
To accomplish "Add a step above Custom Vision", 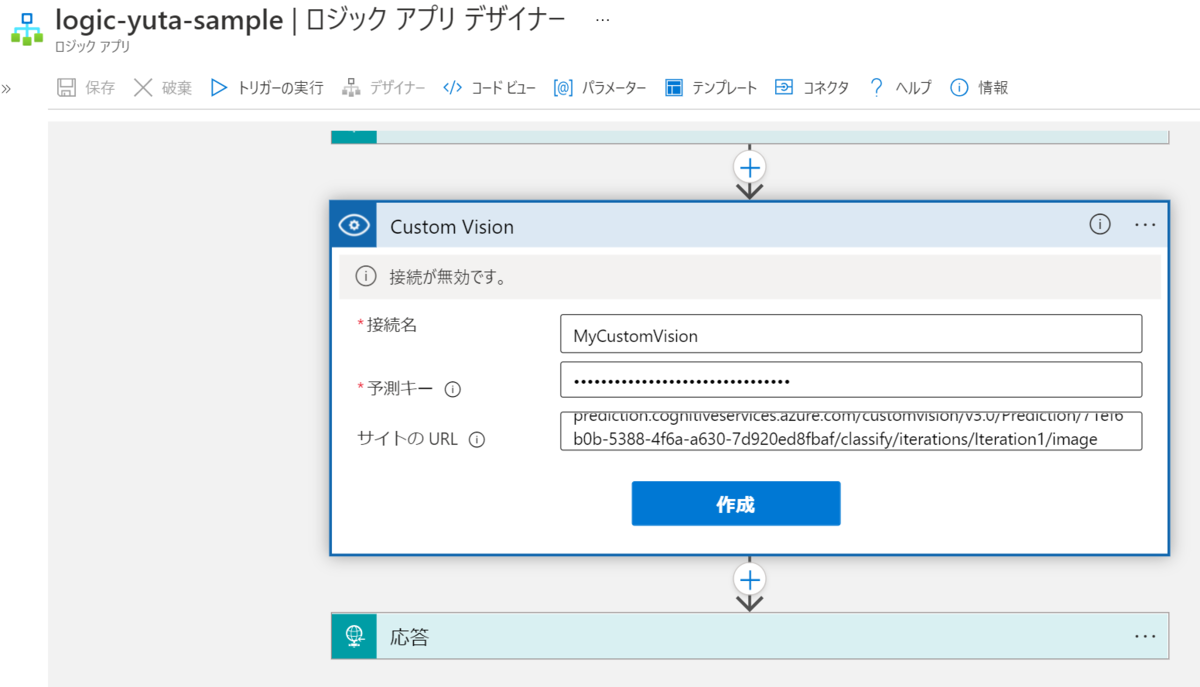I will tap(750, 166).
